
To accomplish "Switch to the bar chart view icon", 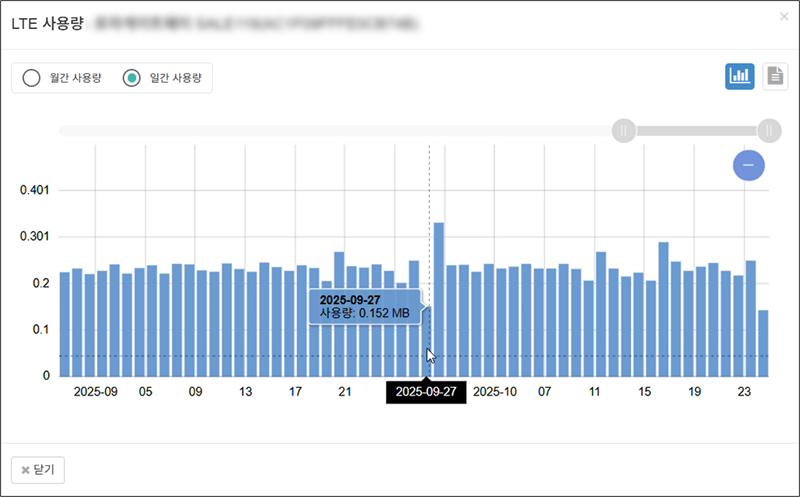I will pyautogui.click(x=739, y=76).
